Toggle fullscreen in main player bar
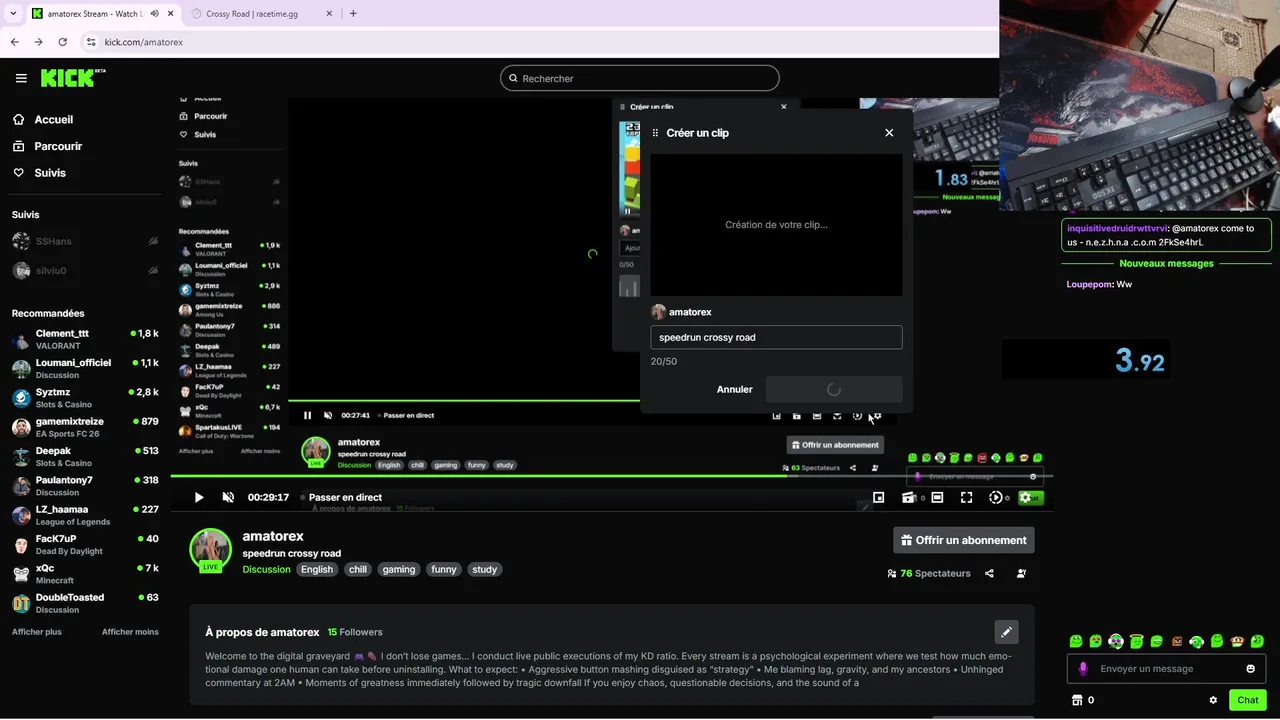Screen dimensions: 1280x720 click(966, 497)
